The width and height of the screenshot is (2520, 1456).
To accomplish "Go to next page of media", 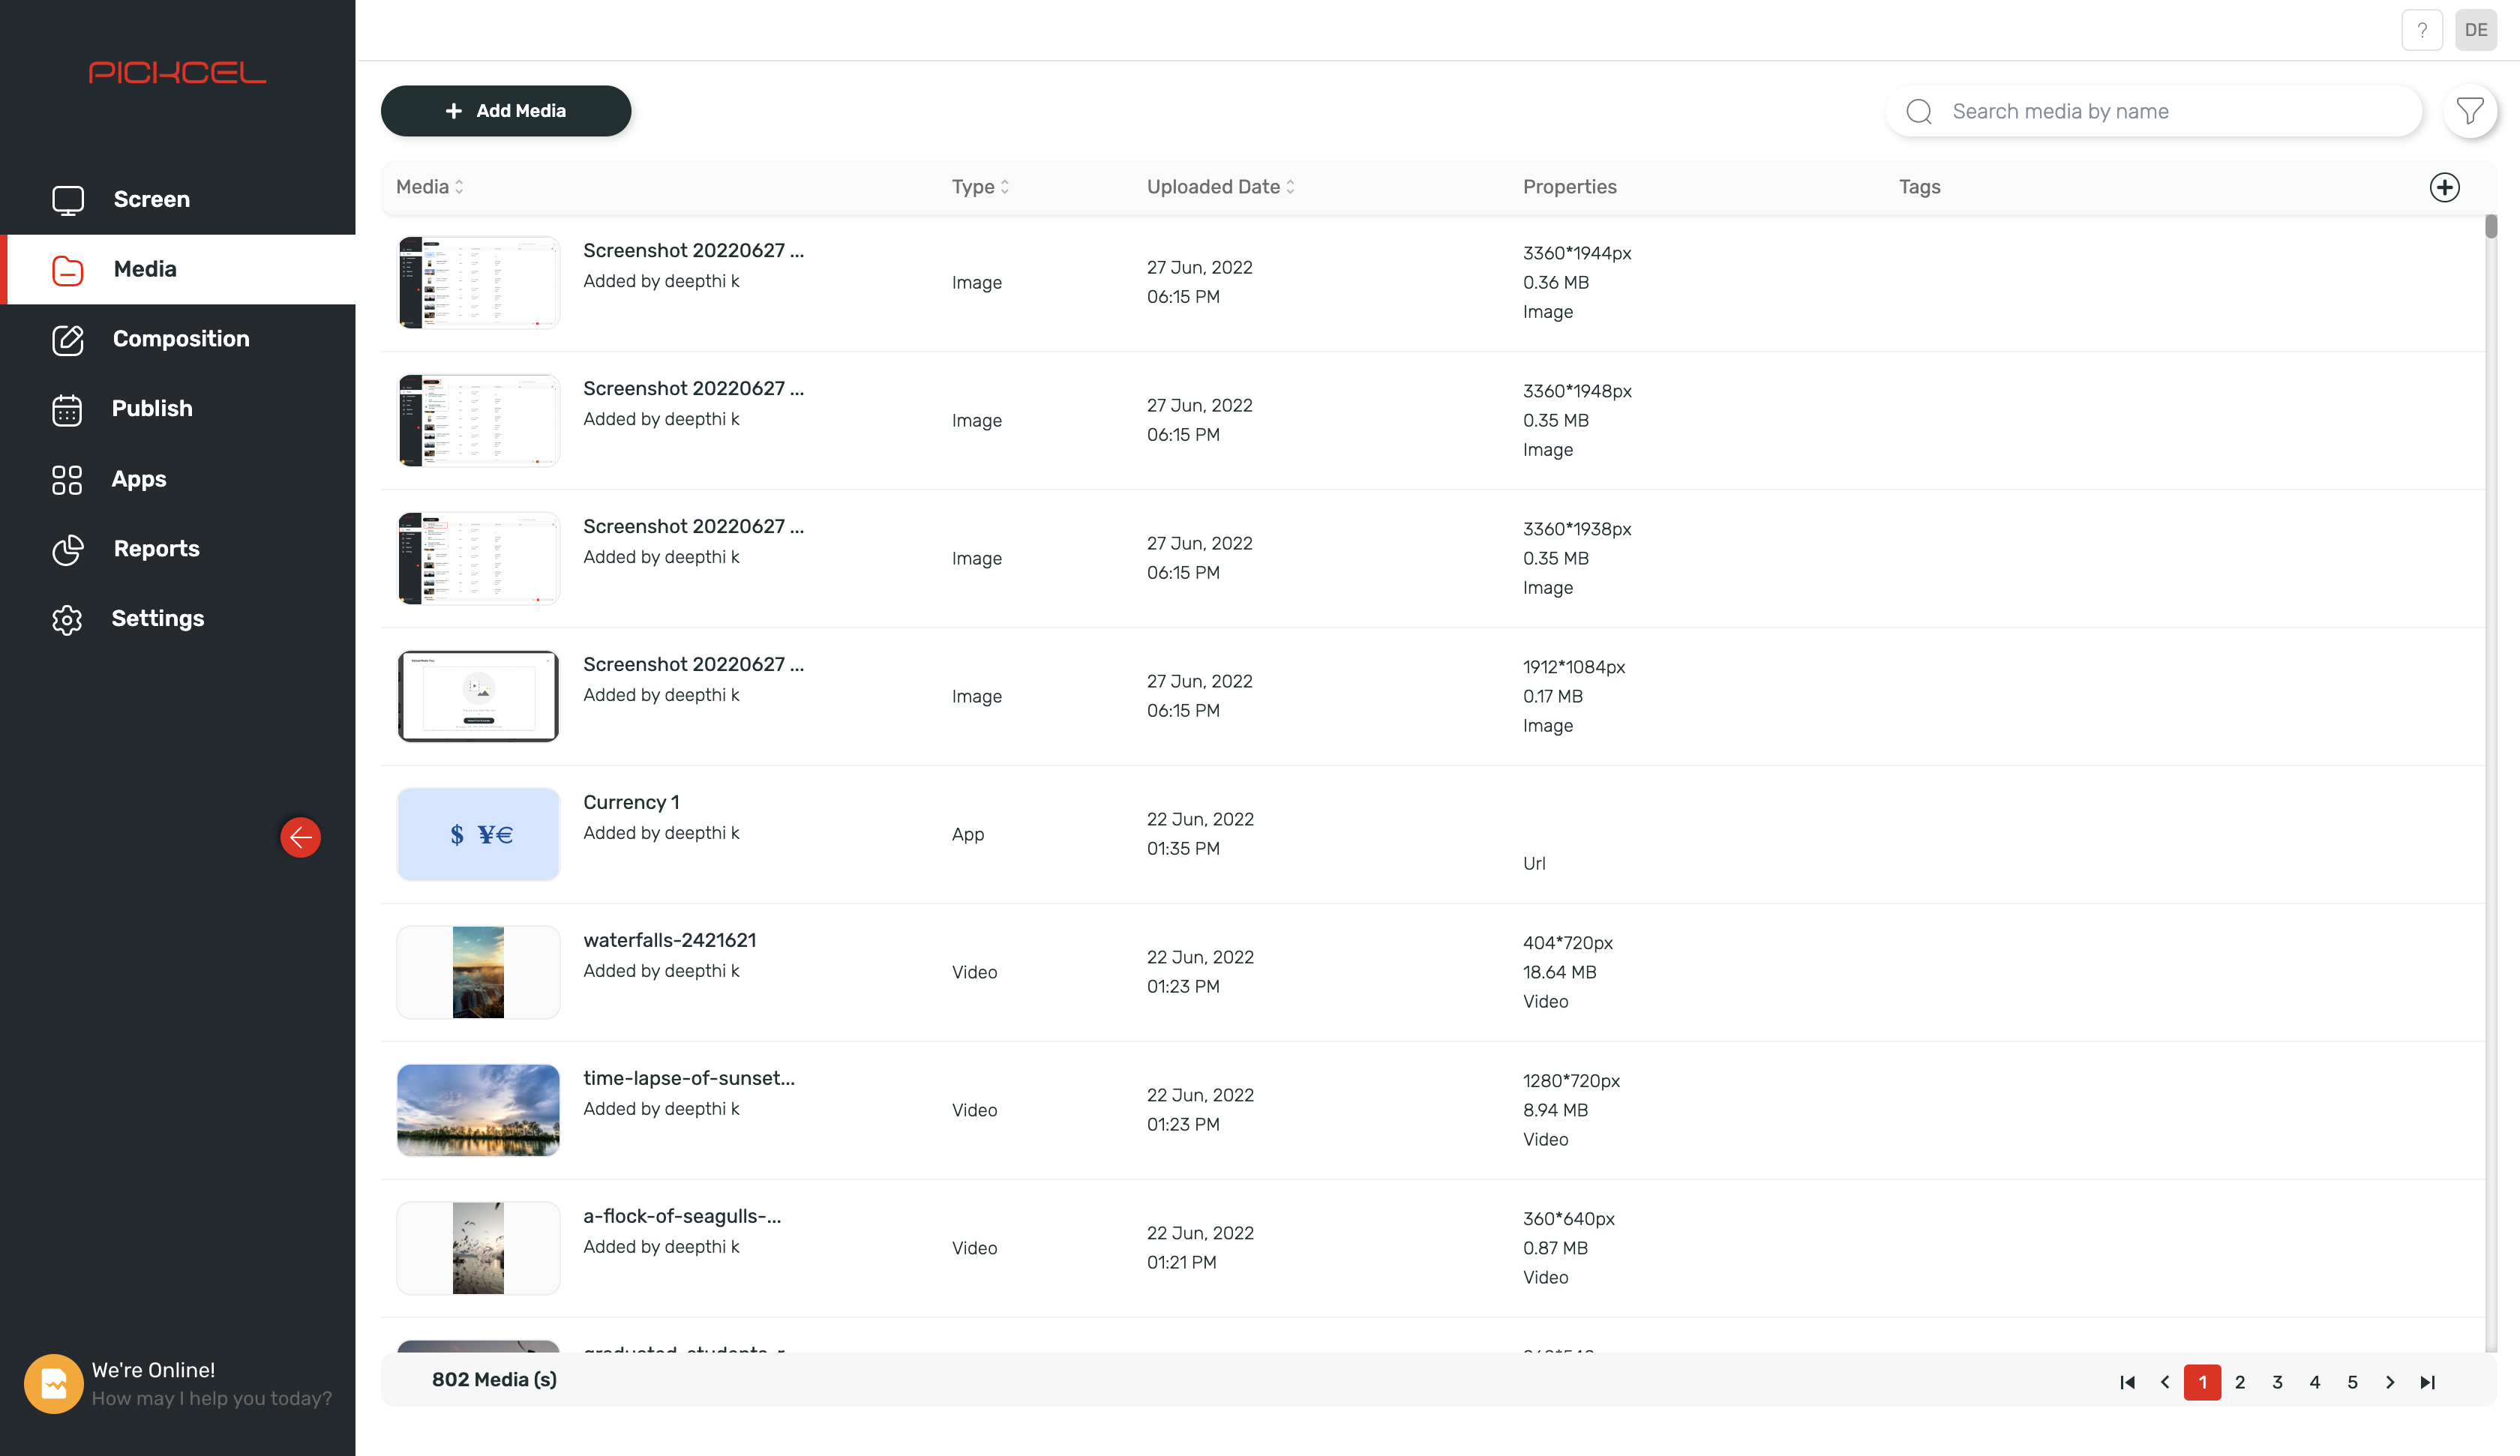I will pos(2390,1382).
